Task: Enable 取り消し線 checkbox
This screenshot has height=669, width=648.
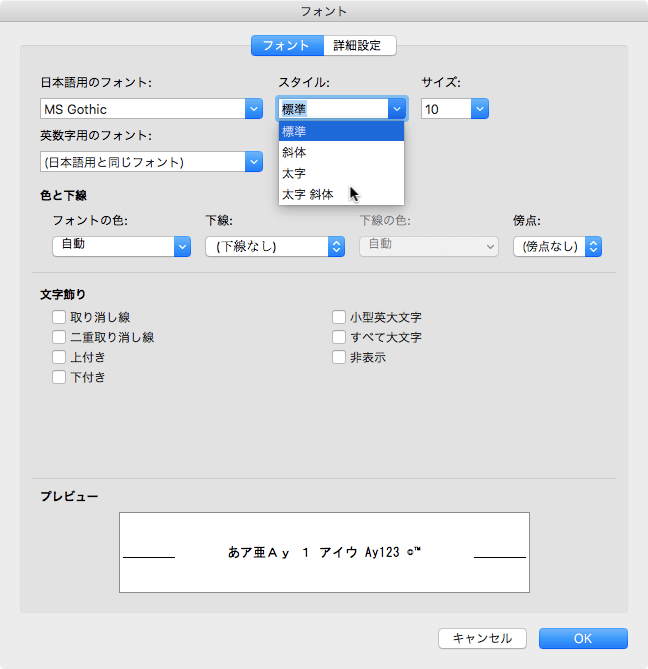Action: (x=59, y=317)
